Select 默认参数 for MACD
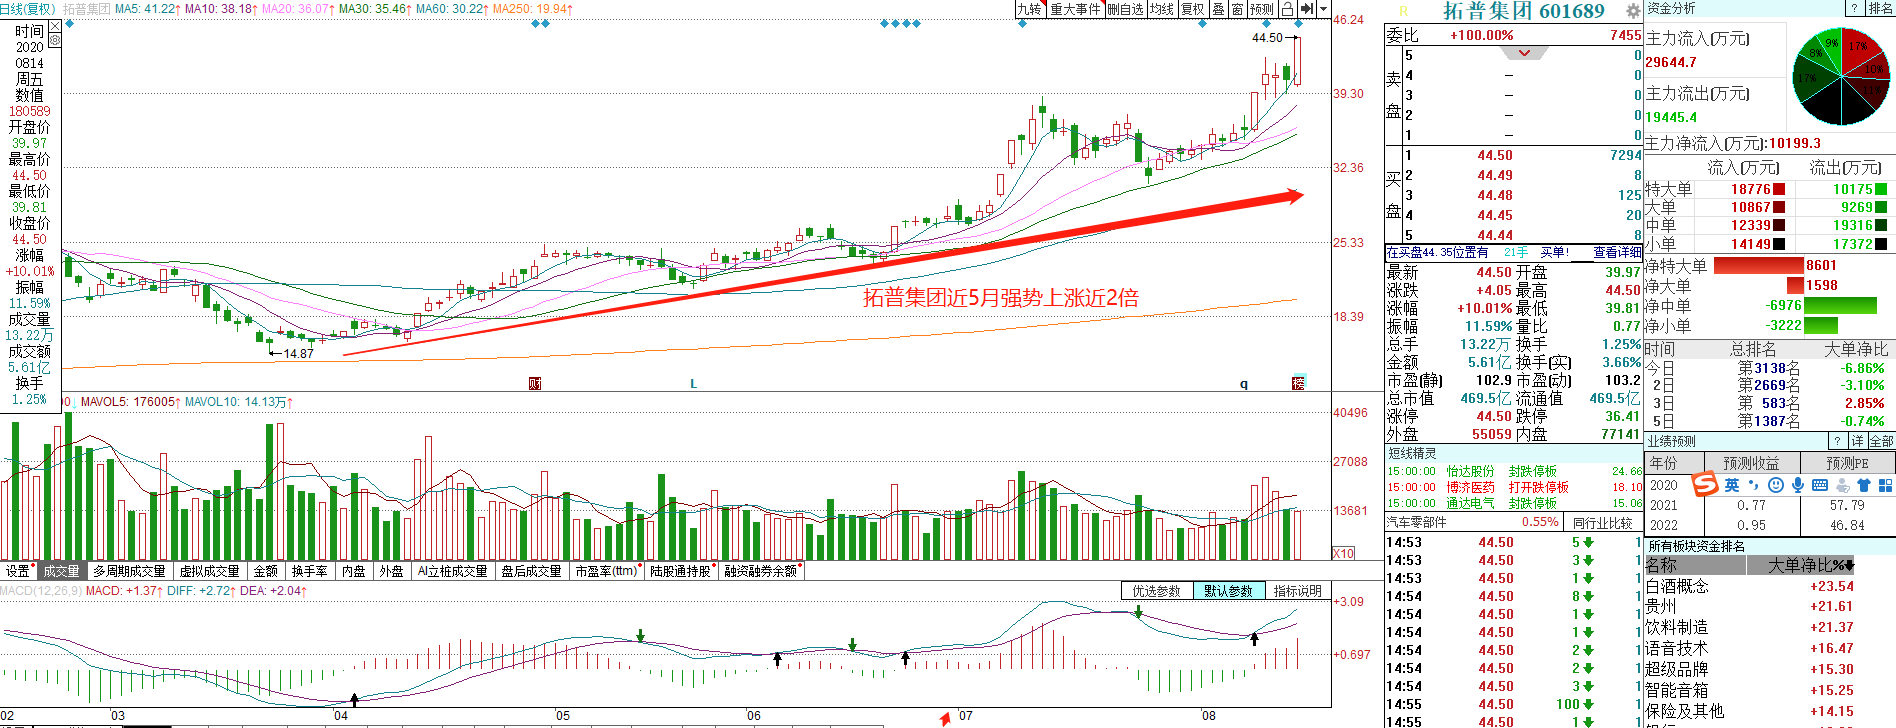This screenshot has height=728, width=1896. (1229, 591)
